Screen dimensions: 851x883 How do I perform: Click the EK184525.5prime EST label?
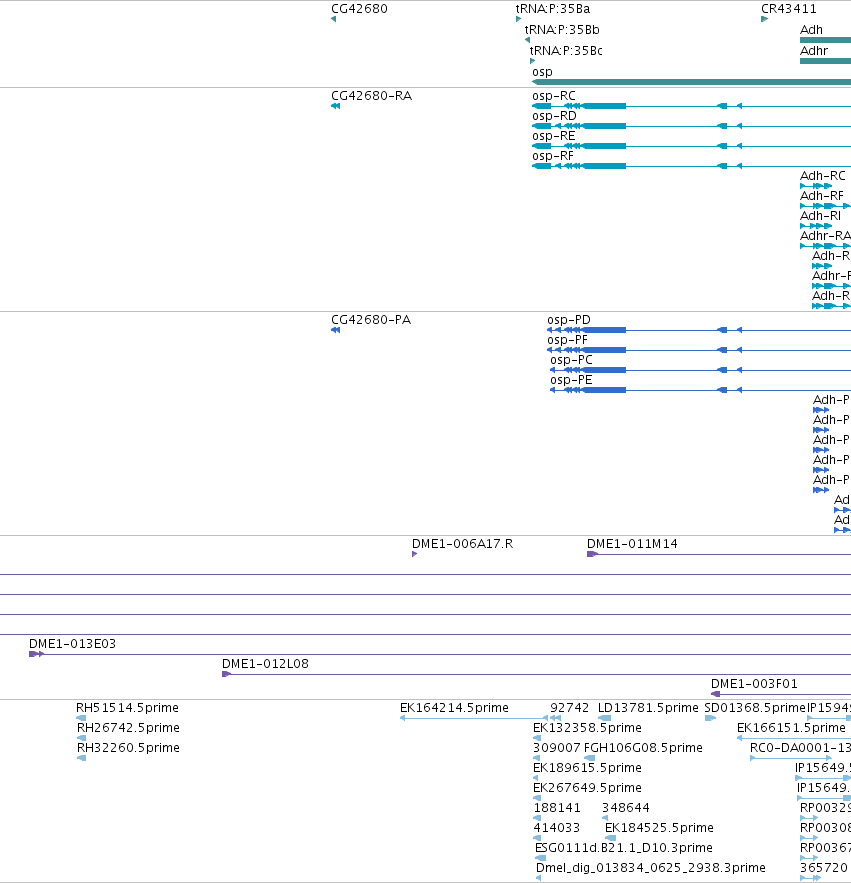(659, 828)
